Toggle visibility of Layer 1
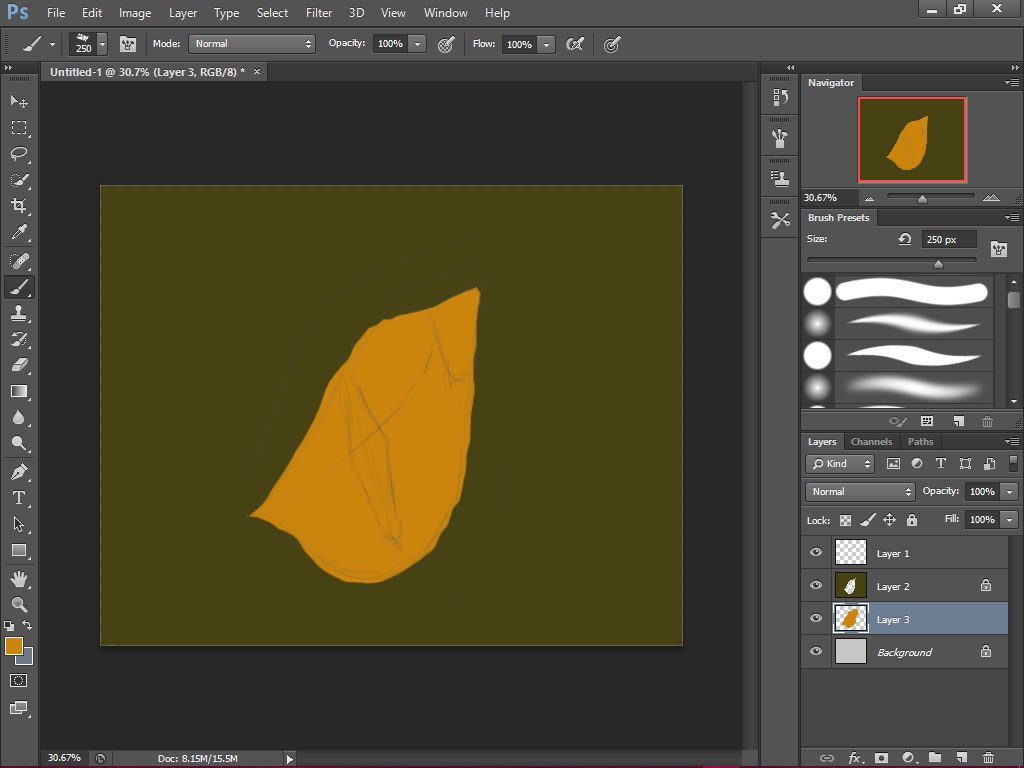This screenshot has height=768, width=1024. coord(815,552)
